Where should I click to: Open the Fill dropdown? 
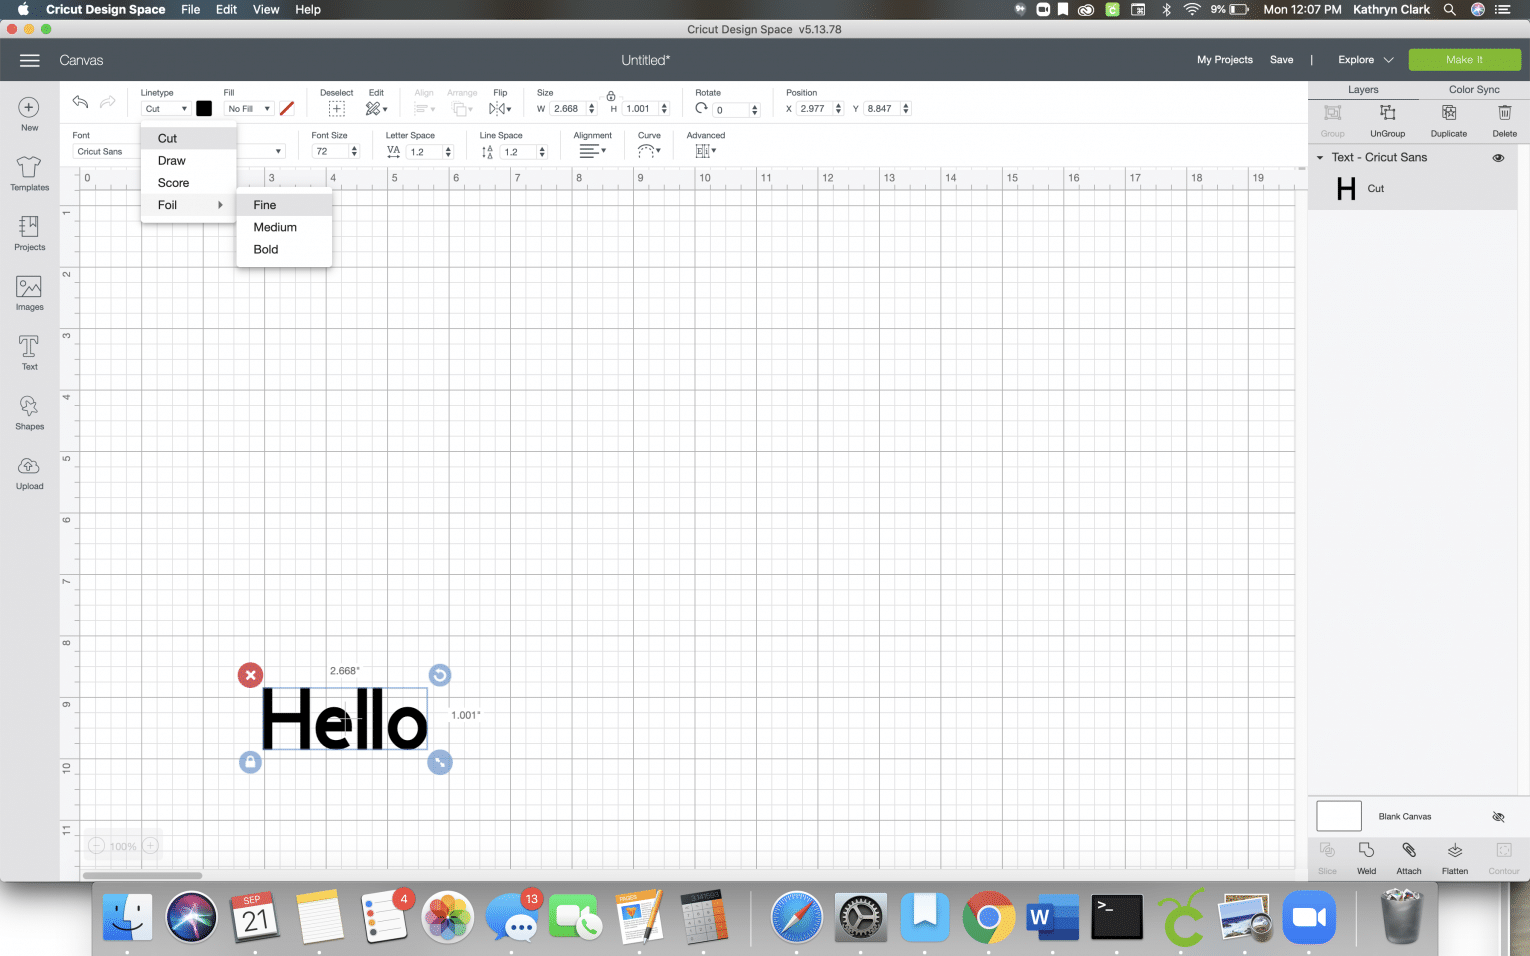[x=248, y=109]
